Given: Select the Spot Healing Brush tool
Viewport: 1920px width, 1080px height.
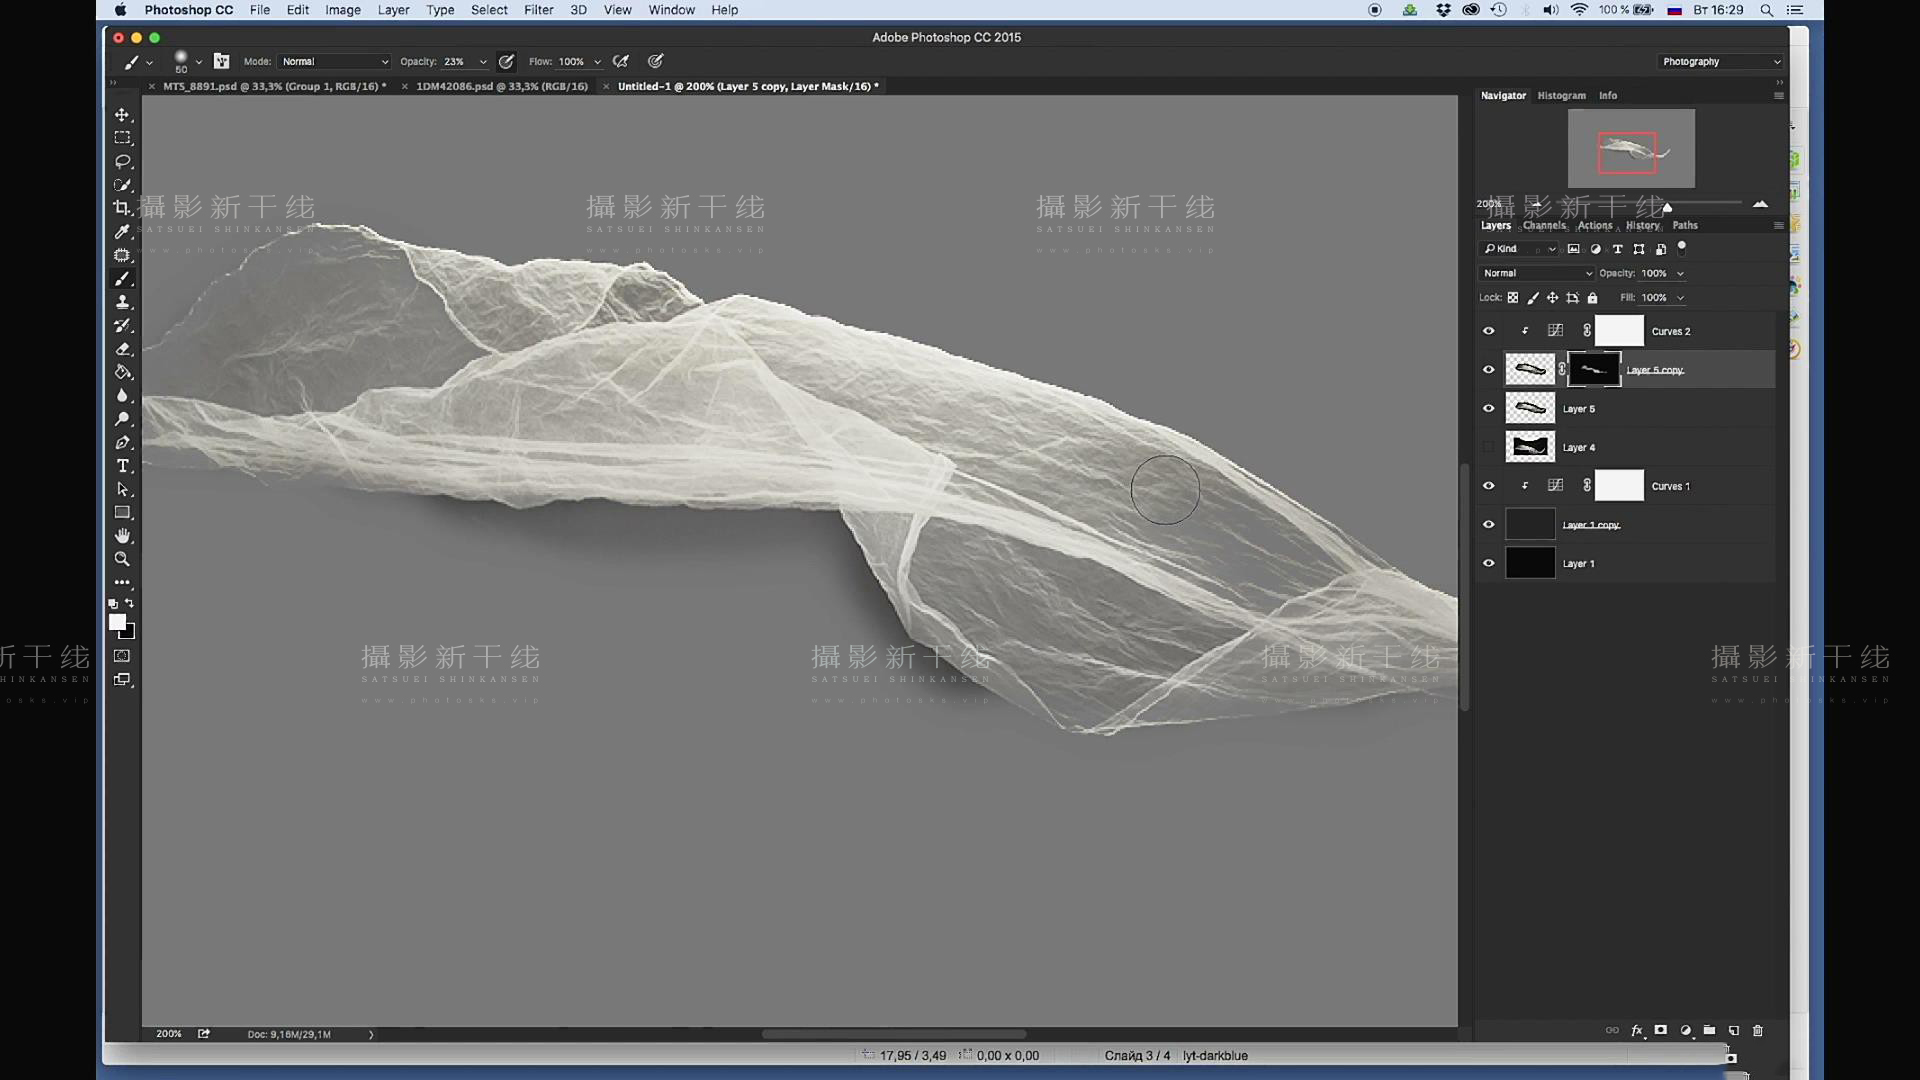Looking at the screenshot, I should (122, 255).
